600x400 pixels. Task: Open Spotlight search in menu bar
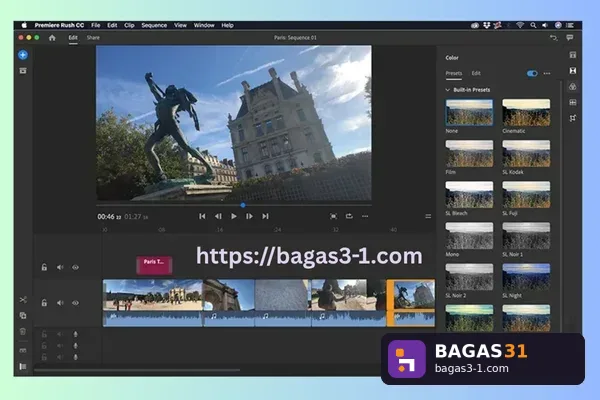point(533,25)
